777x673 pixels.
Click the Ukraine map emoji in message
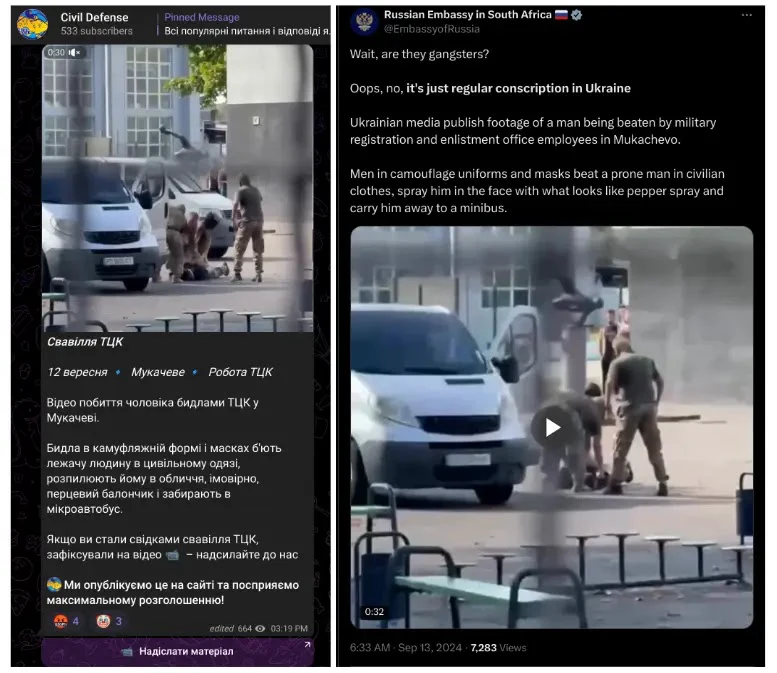tap(54, 584)
